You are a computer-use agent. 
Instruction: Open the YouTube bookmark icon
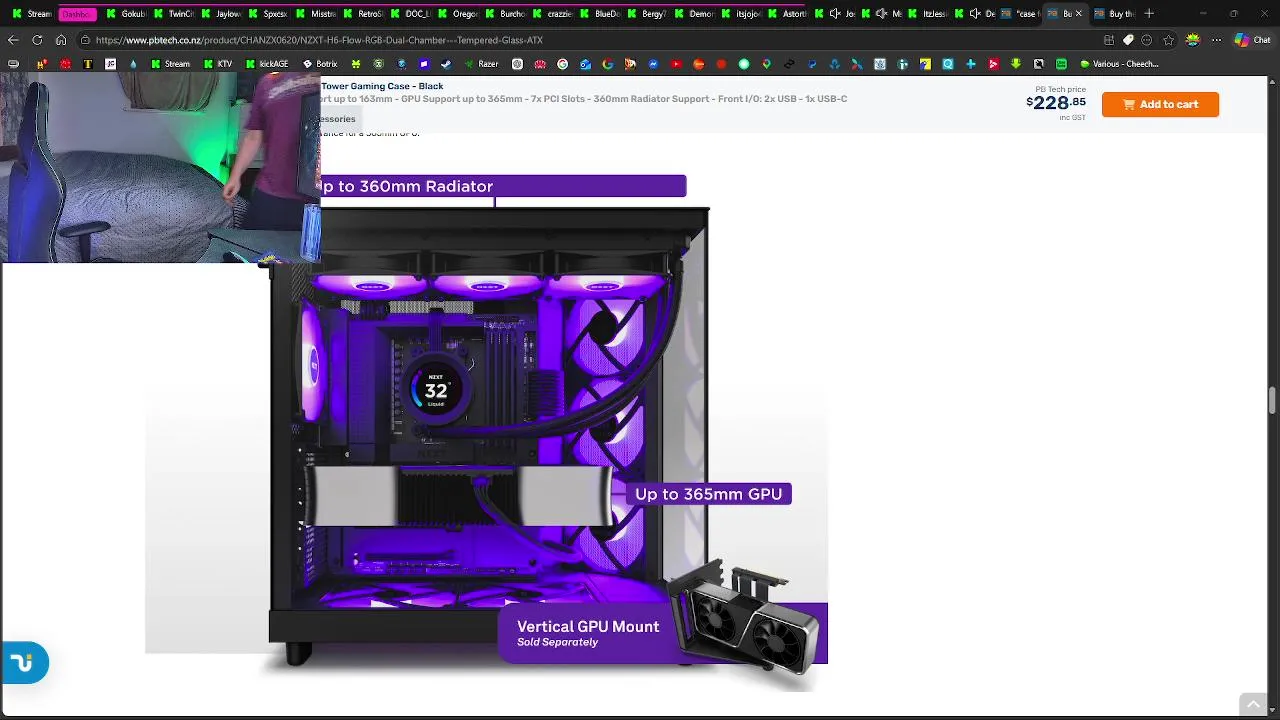pyautogui.click(x=676, y=64)
